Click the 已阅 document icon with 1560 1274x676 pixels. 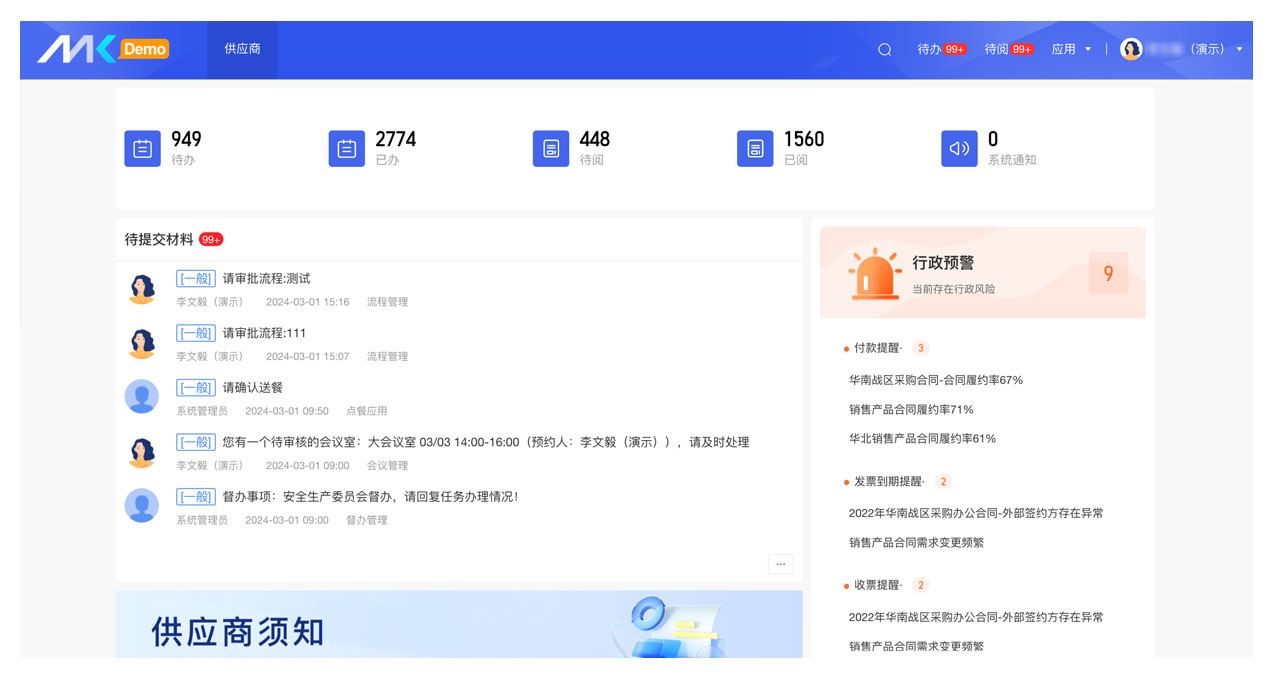(755, 149)
